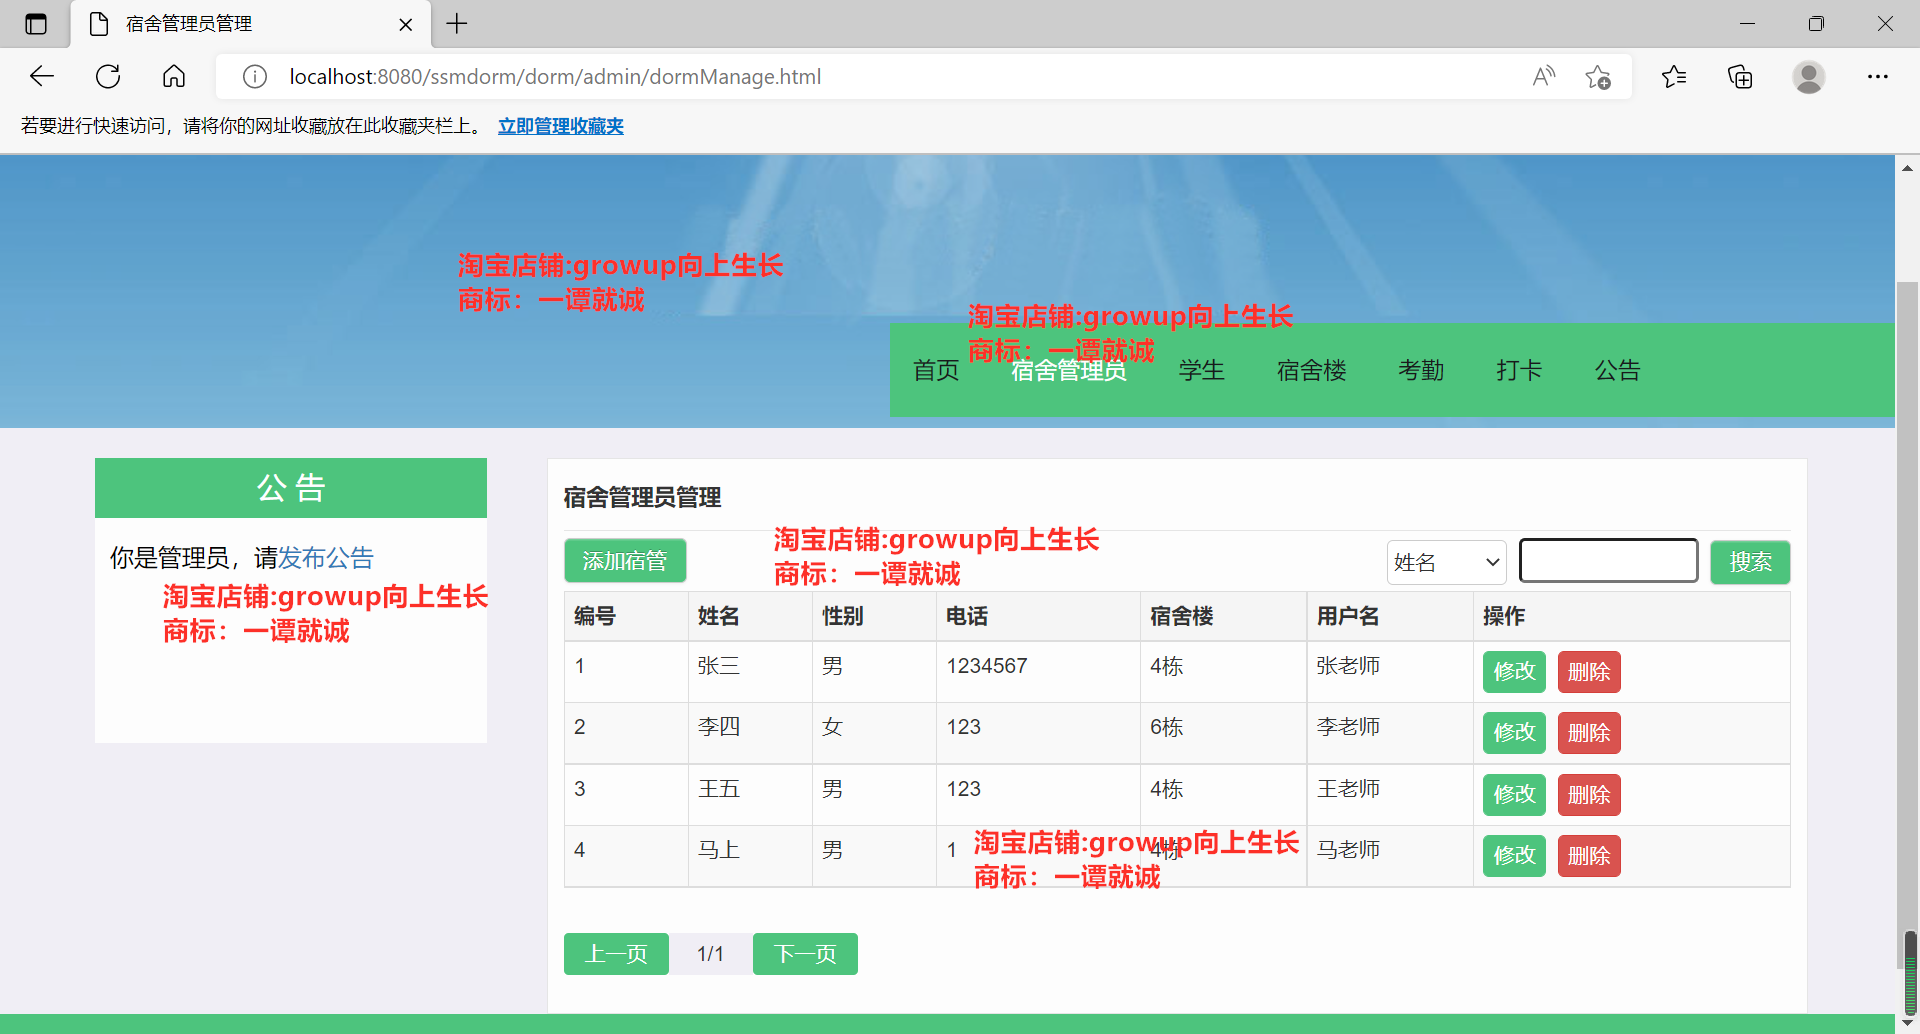
Task: Click the read aloud icon in address bar
Action: pyautogui.click(x=1543, y=76)
